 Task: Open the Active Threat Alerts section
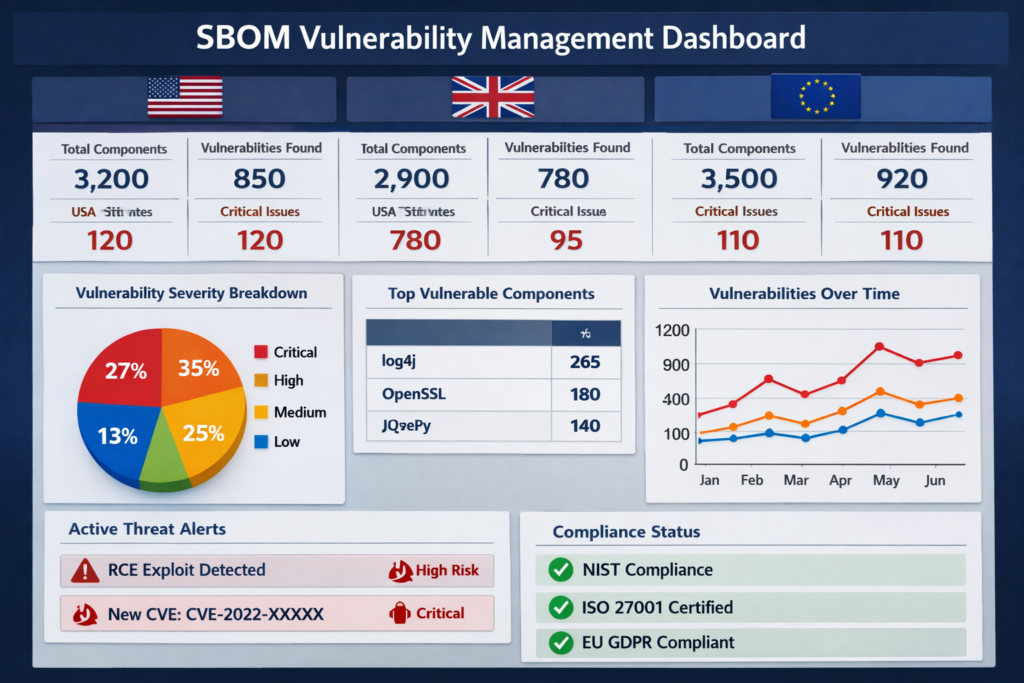146,529
